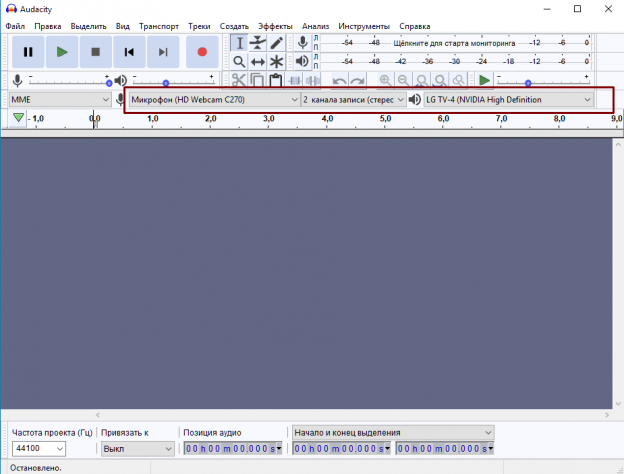This screenshot has height=474, width=624.
Task: Open the Создать menu
Action: click(234, 26)
